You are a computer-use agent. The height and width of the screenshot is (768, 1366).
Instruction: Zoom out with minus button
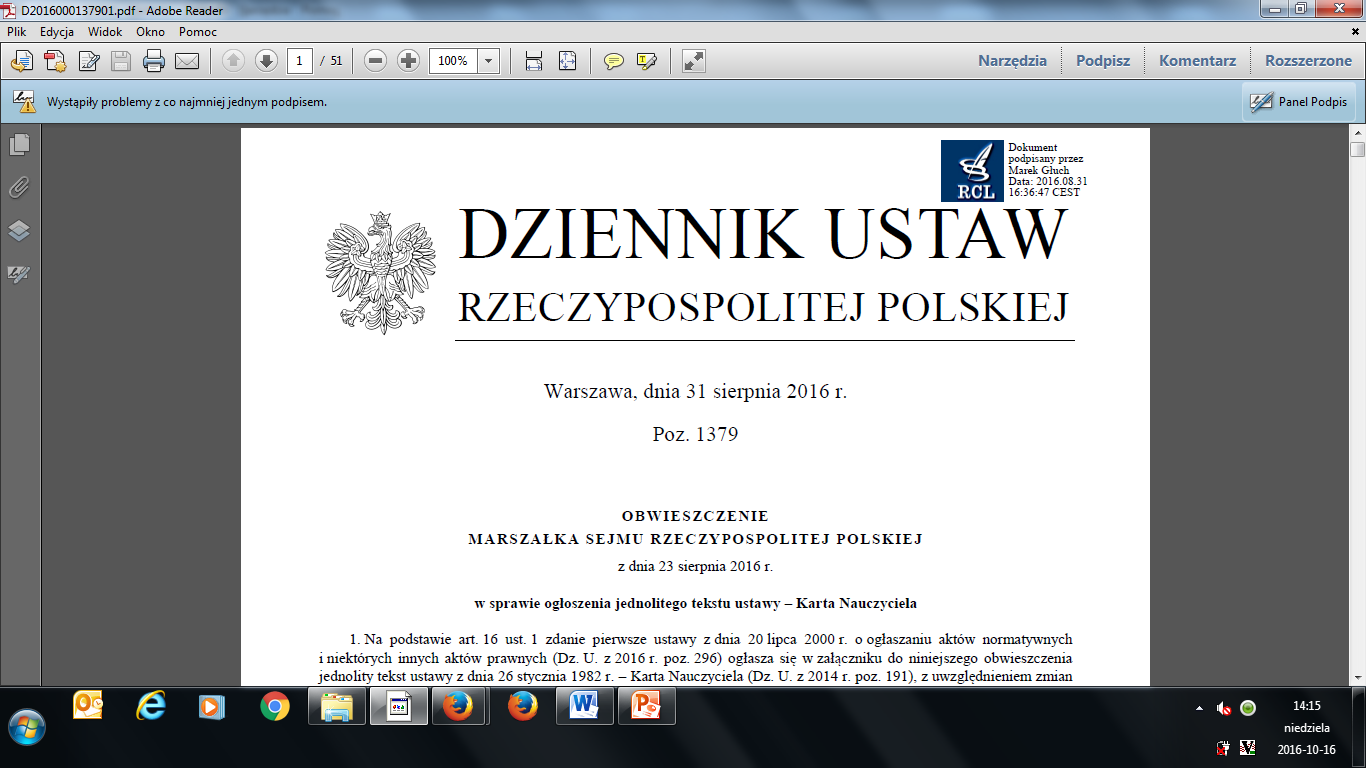click(375, 61)
